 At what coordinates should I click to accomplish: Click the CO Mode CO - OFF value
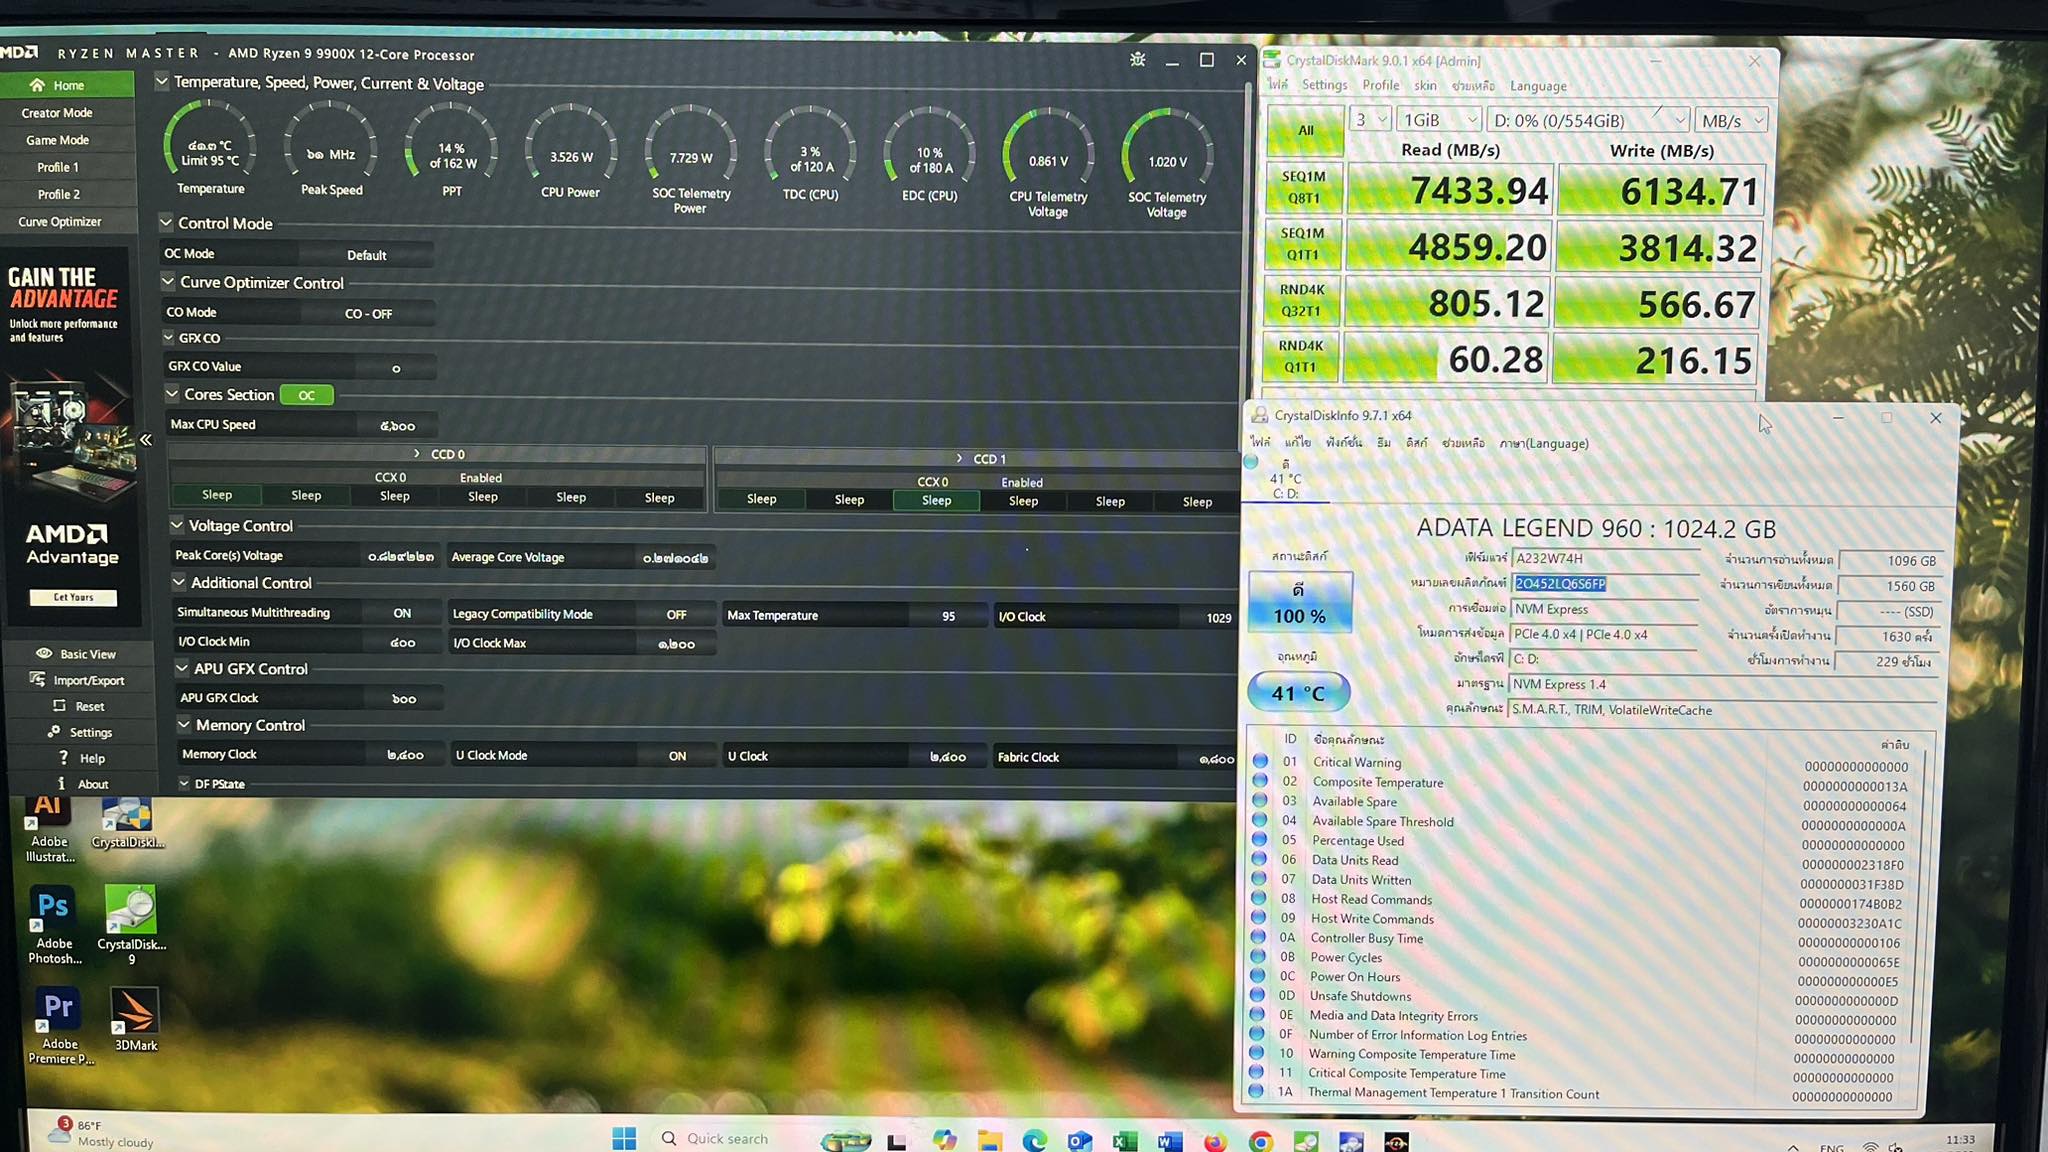(368, 314)
